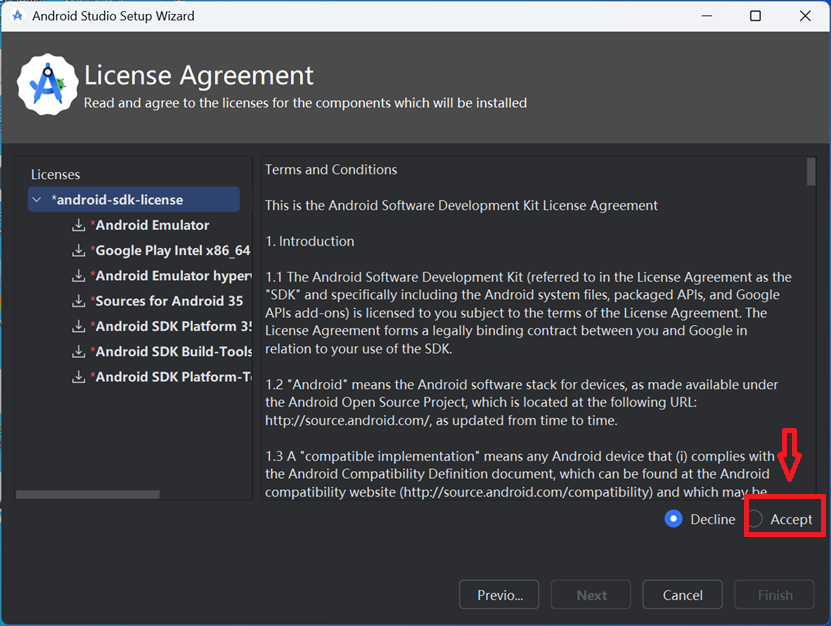Click download icon beside Android SDK Platform-Tools
This screenshot has height=626, width=831.
click(78, 377)
